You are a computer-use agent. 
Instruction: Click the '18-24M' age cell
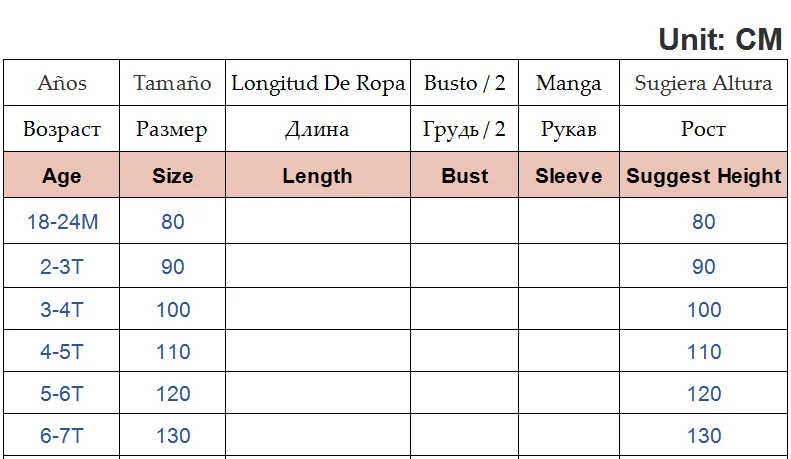coord(62,222)
